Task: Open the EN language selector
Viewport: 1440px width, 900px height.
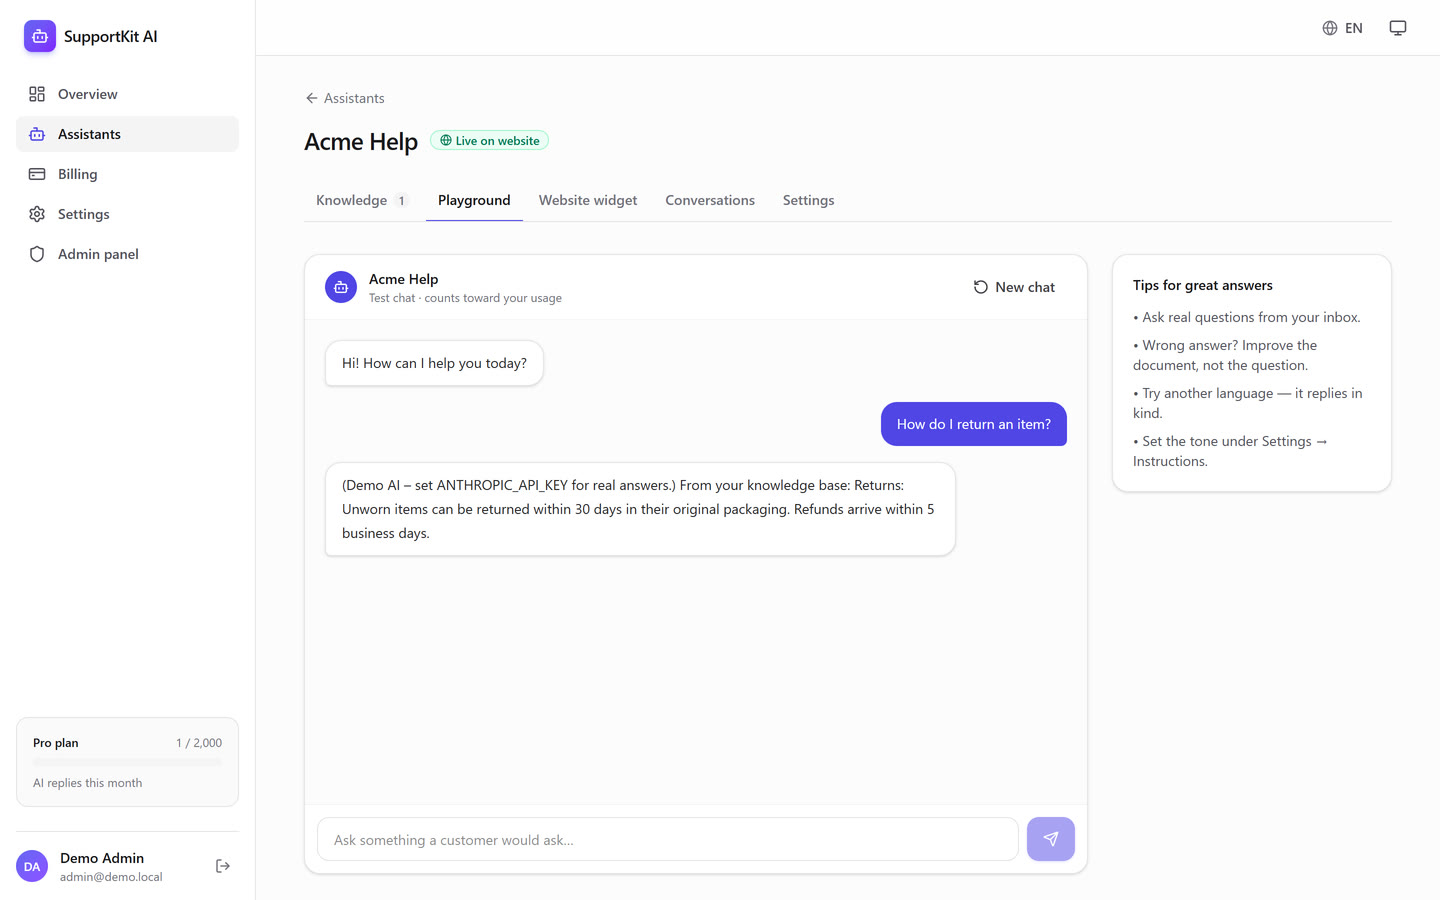Action: point(1343,28)
